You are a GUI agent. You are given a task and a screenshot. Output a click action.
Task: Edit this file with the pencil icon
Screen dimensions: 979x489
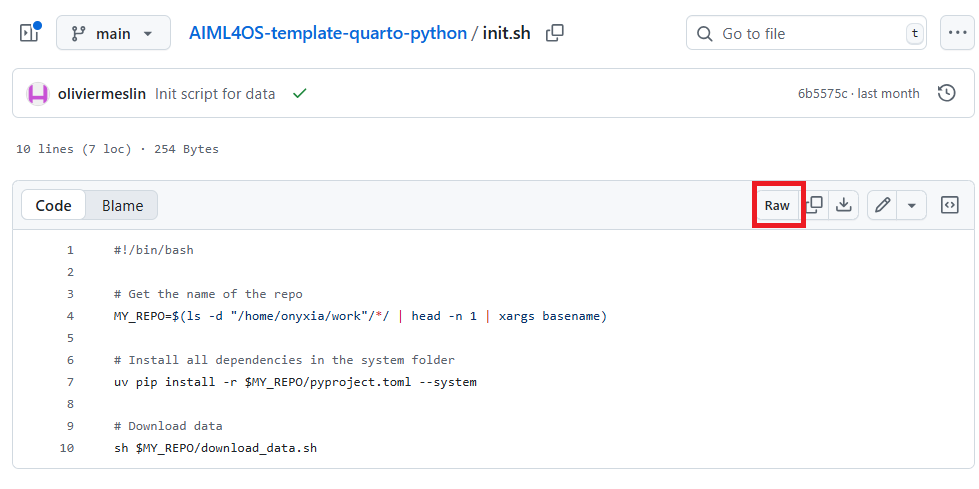point(882,205)
